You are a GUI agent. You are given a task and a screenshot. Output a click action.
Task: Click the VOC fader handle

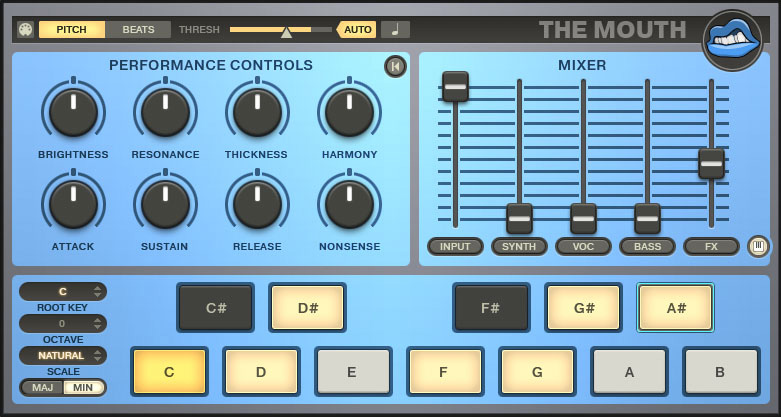[x=583, y=219]
